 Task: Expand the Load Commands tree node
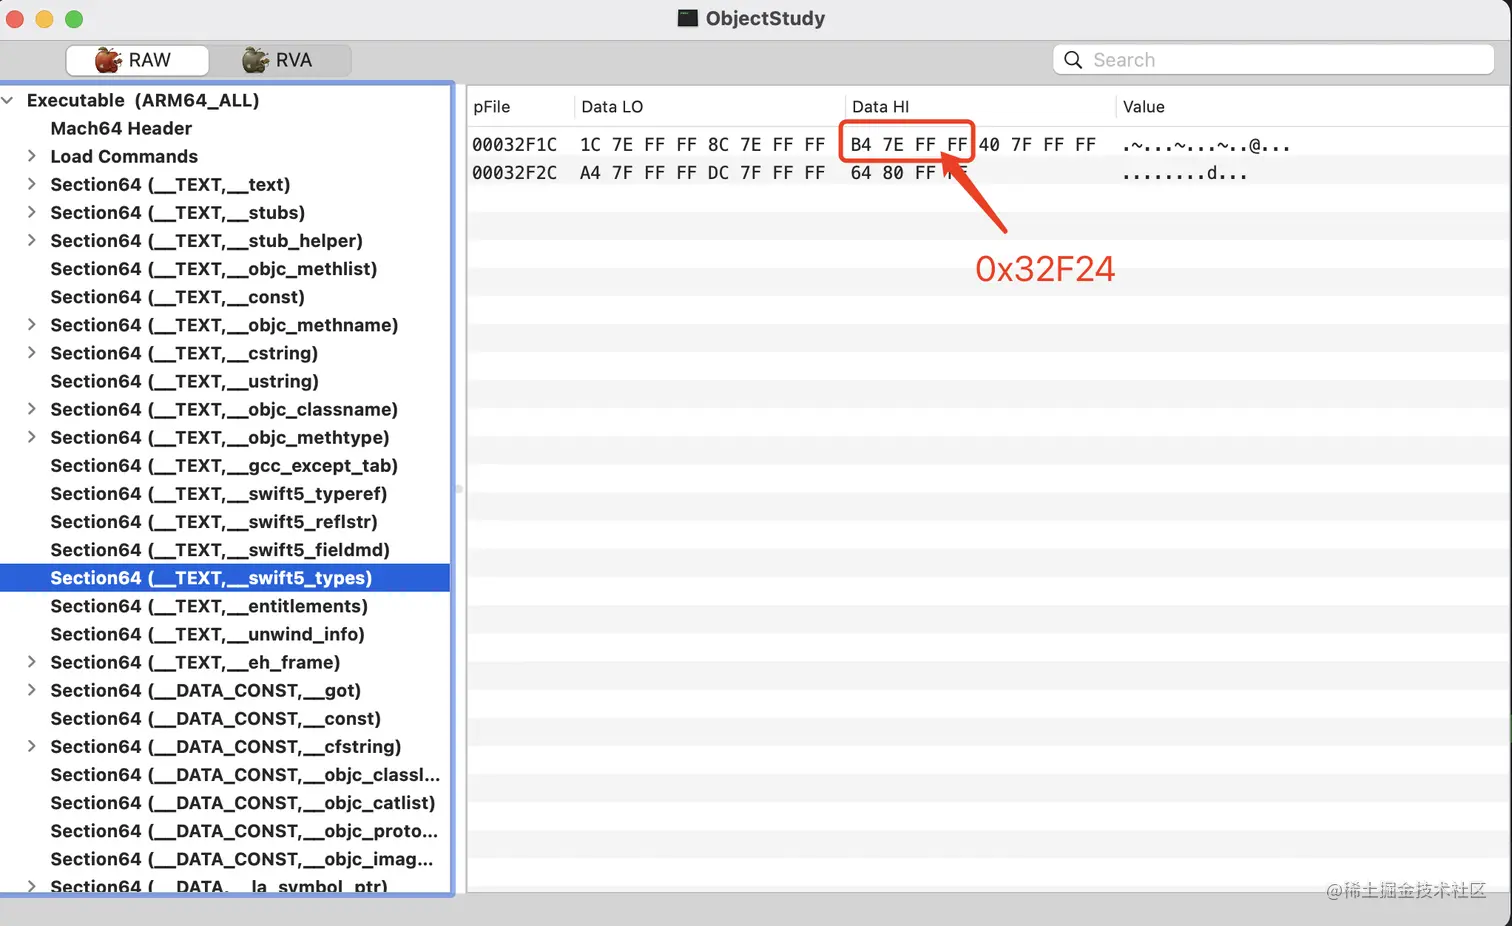click(x=31, y=156)
